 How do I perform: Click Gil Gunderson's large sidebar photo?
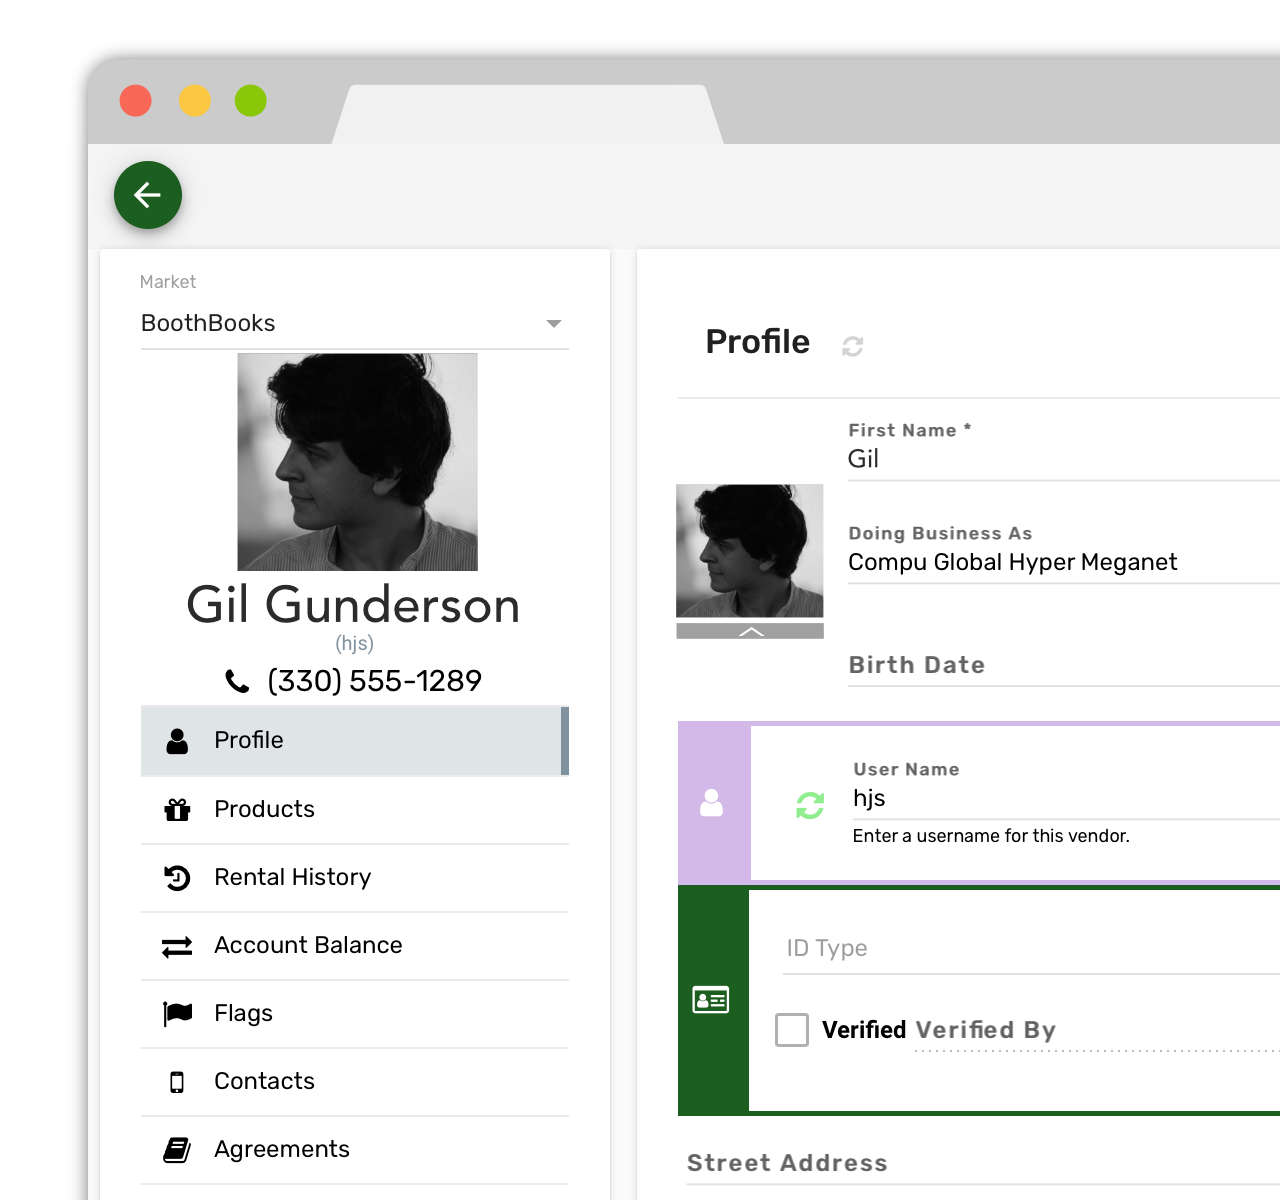[357, 462]
